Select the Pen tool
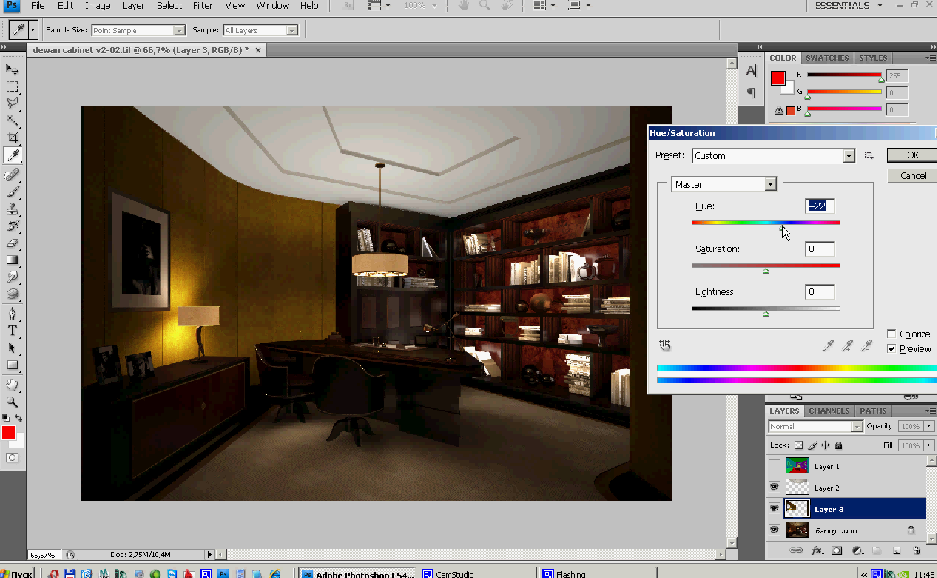The height and width of the screenshot is (578, 937). coord(12,314)
